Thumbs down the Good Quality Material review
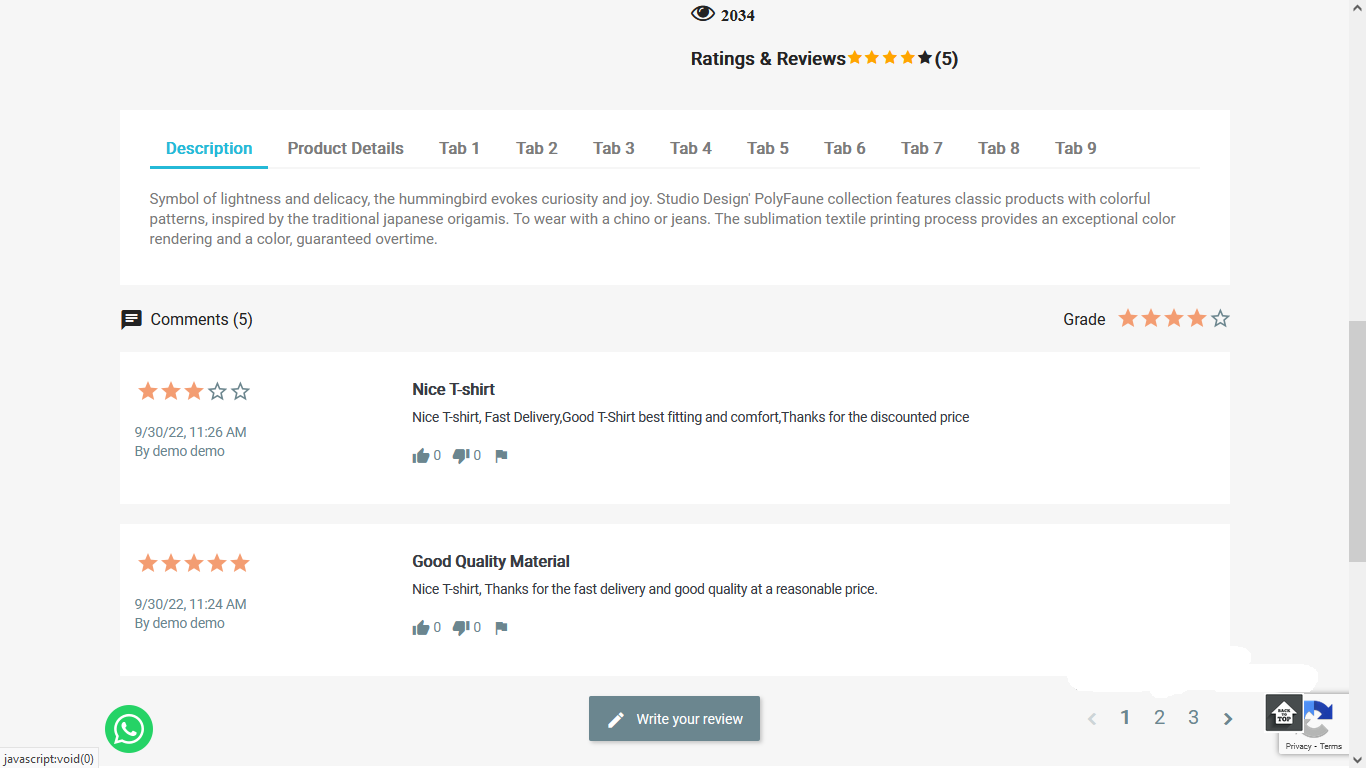 [461, 628]
